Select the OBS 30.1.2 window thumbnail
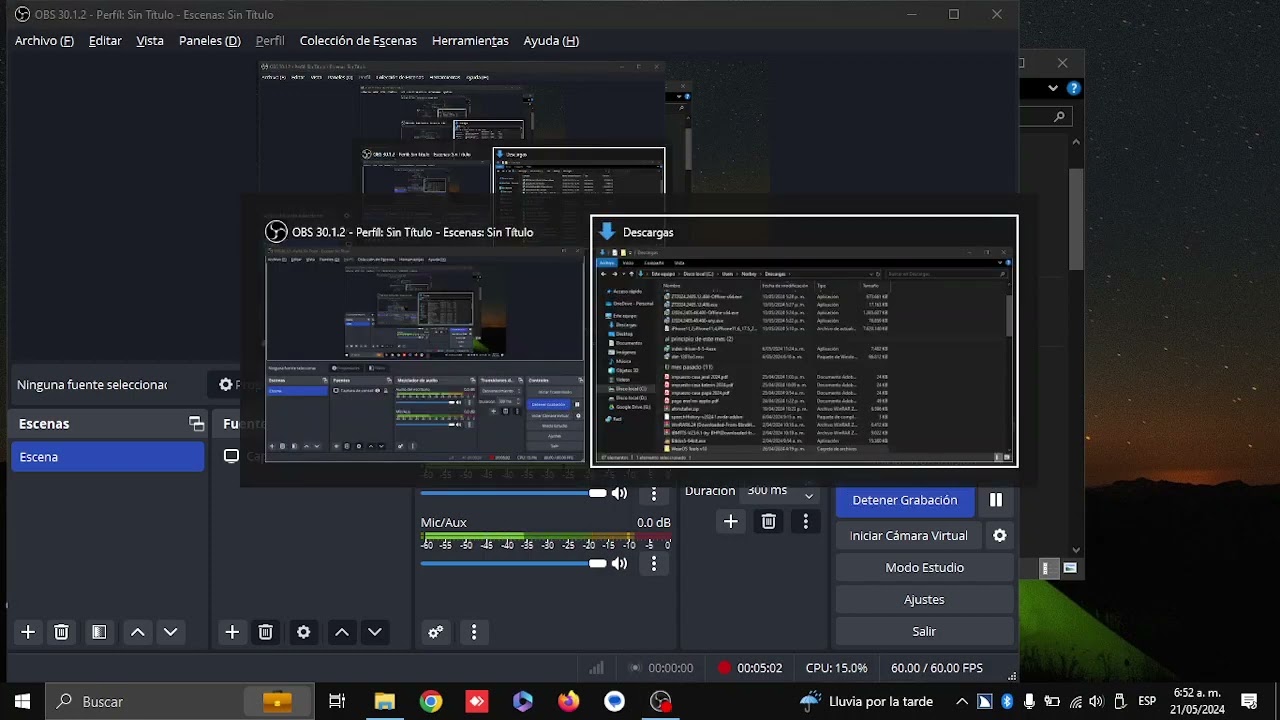1280x720 pixels. click(424, 341)
